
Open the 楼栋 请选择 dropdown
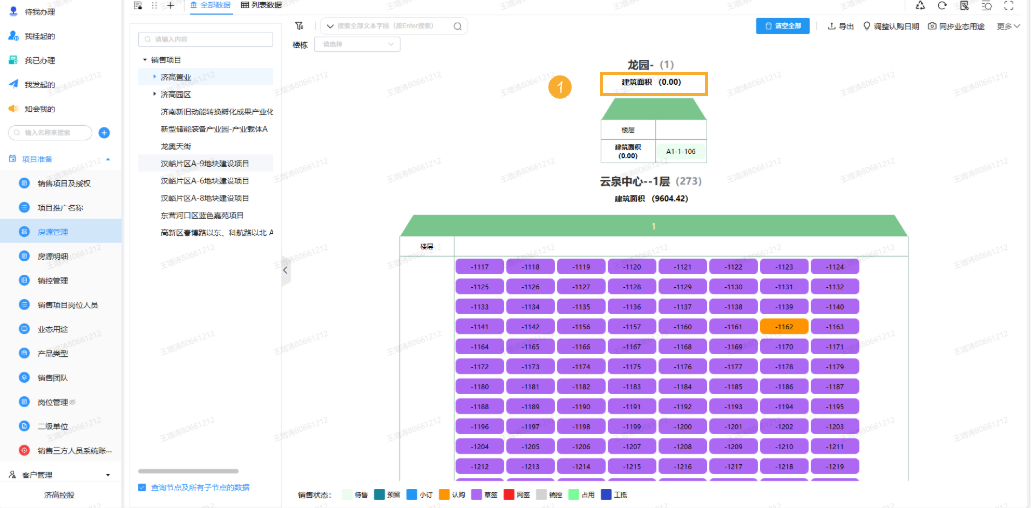tap(357, 44)
